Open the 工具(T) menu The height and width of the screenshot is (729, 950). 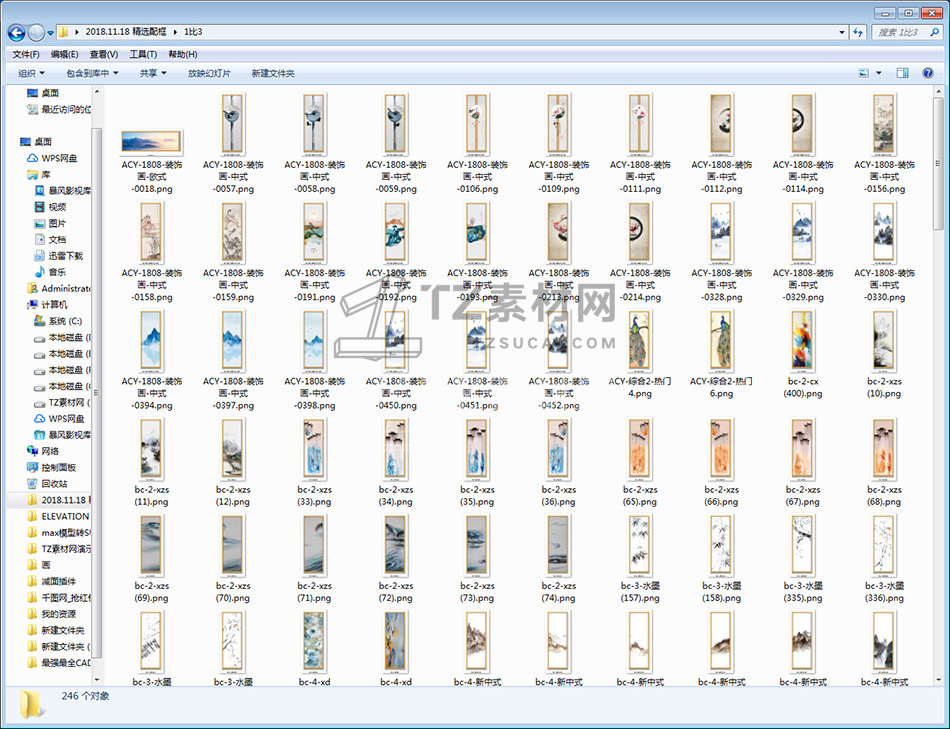click(143, 54)
